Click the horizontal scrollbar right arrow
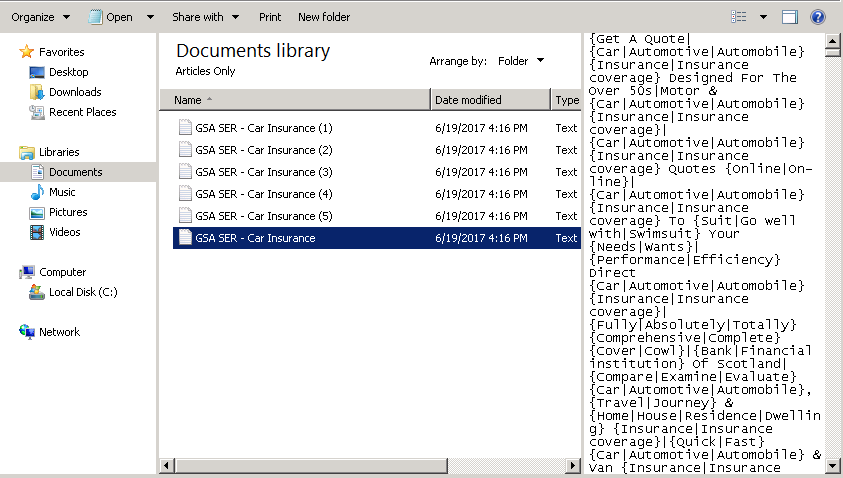 click(573, 466)
